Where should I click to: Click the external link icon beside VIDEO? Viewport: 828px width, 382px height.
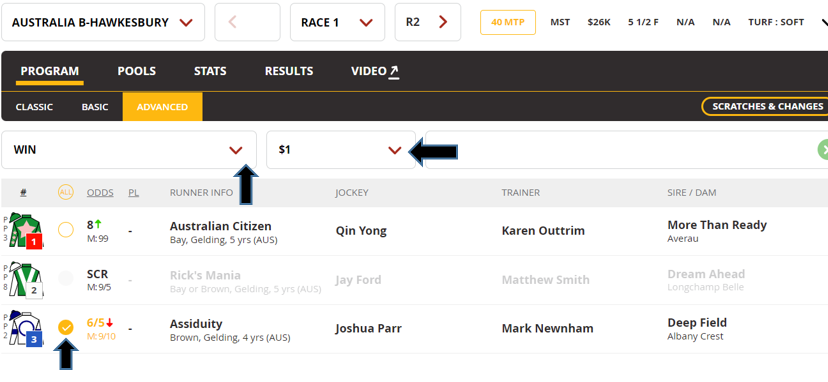pos(394,71)
